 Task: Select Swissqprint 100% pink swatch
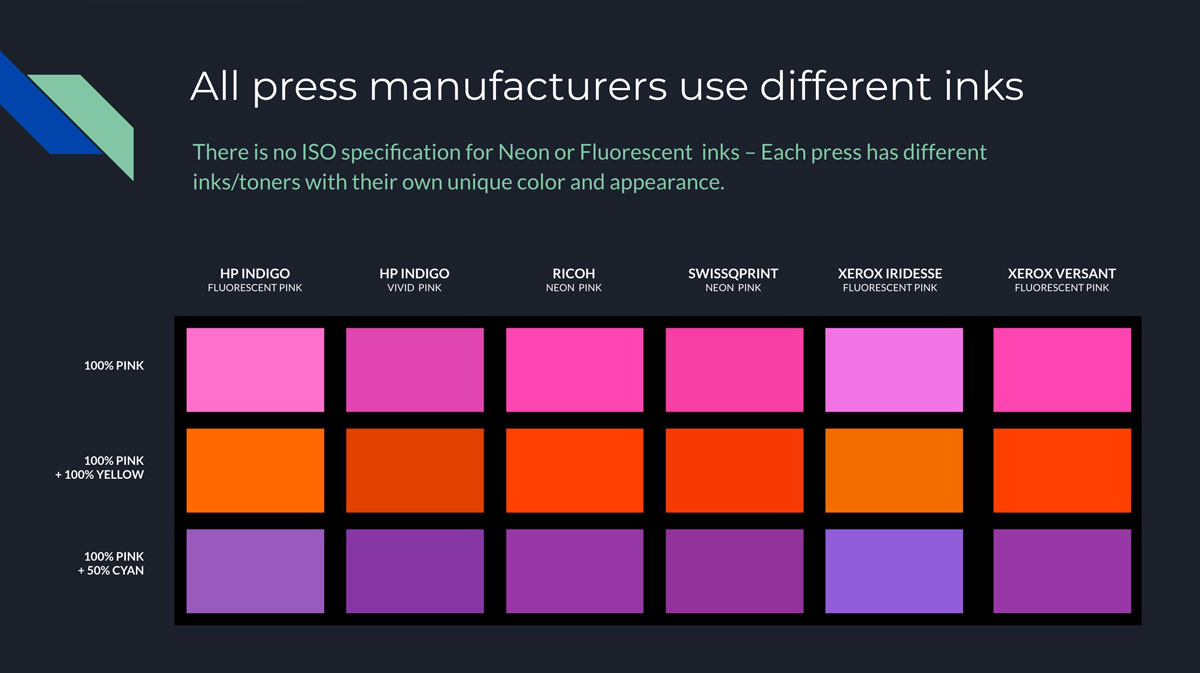(x=734, y=370)
